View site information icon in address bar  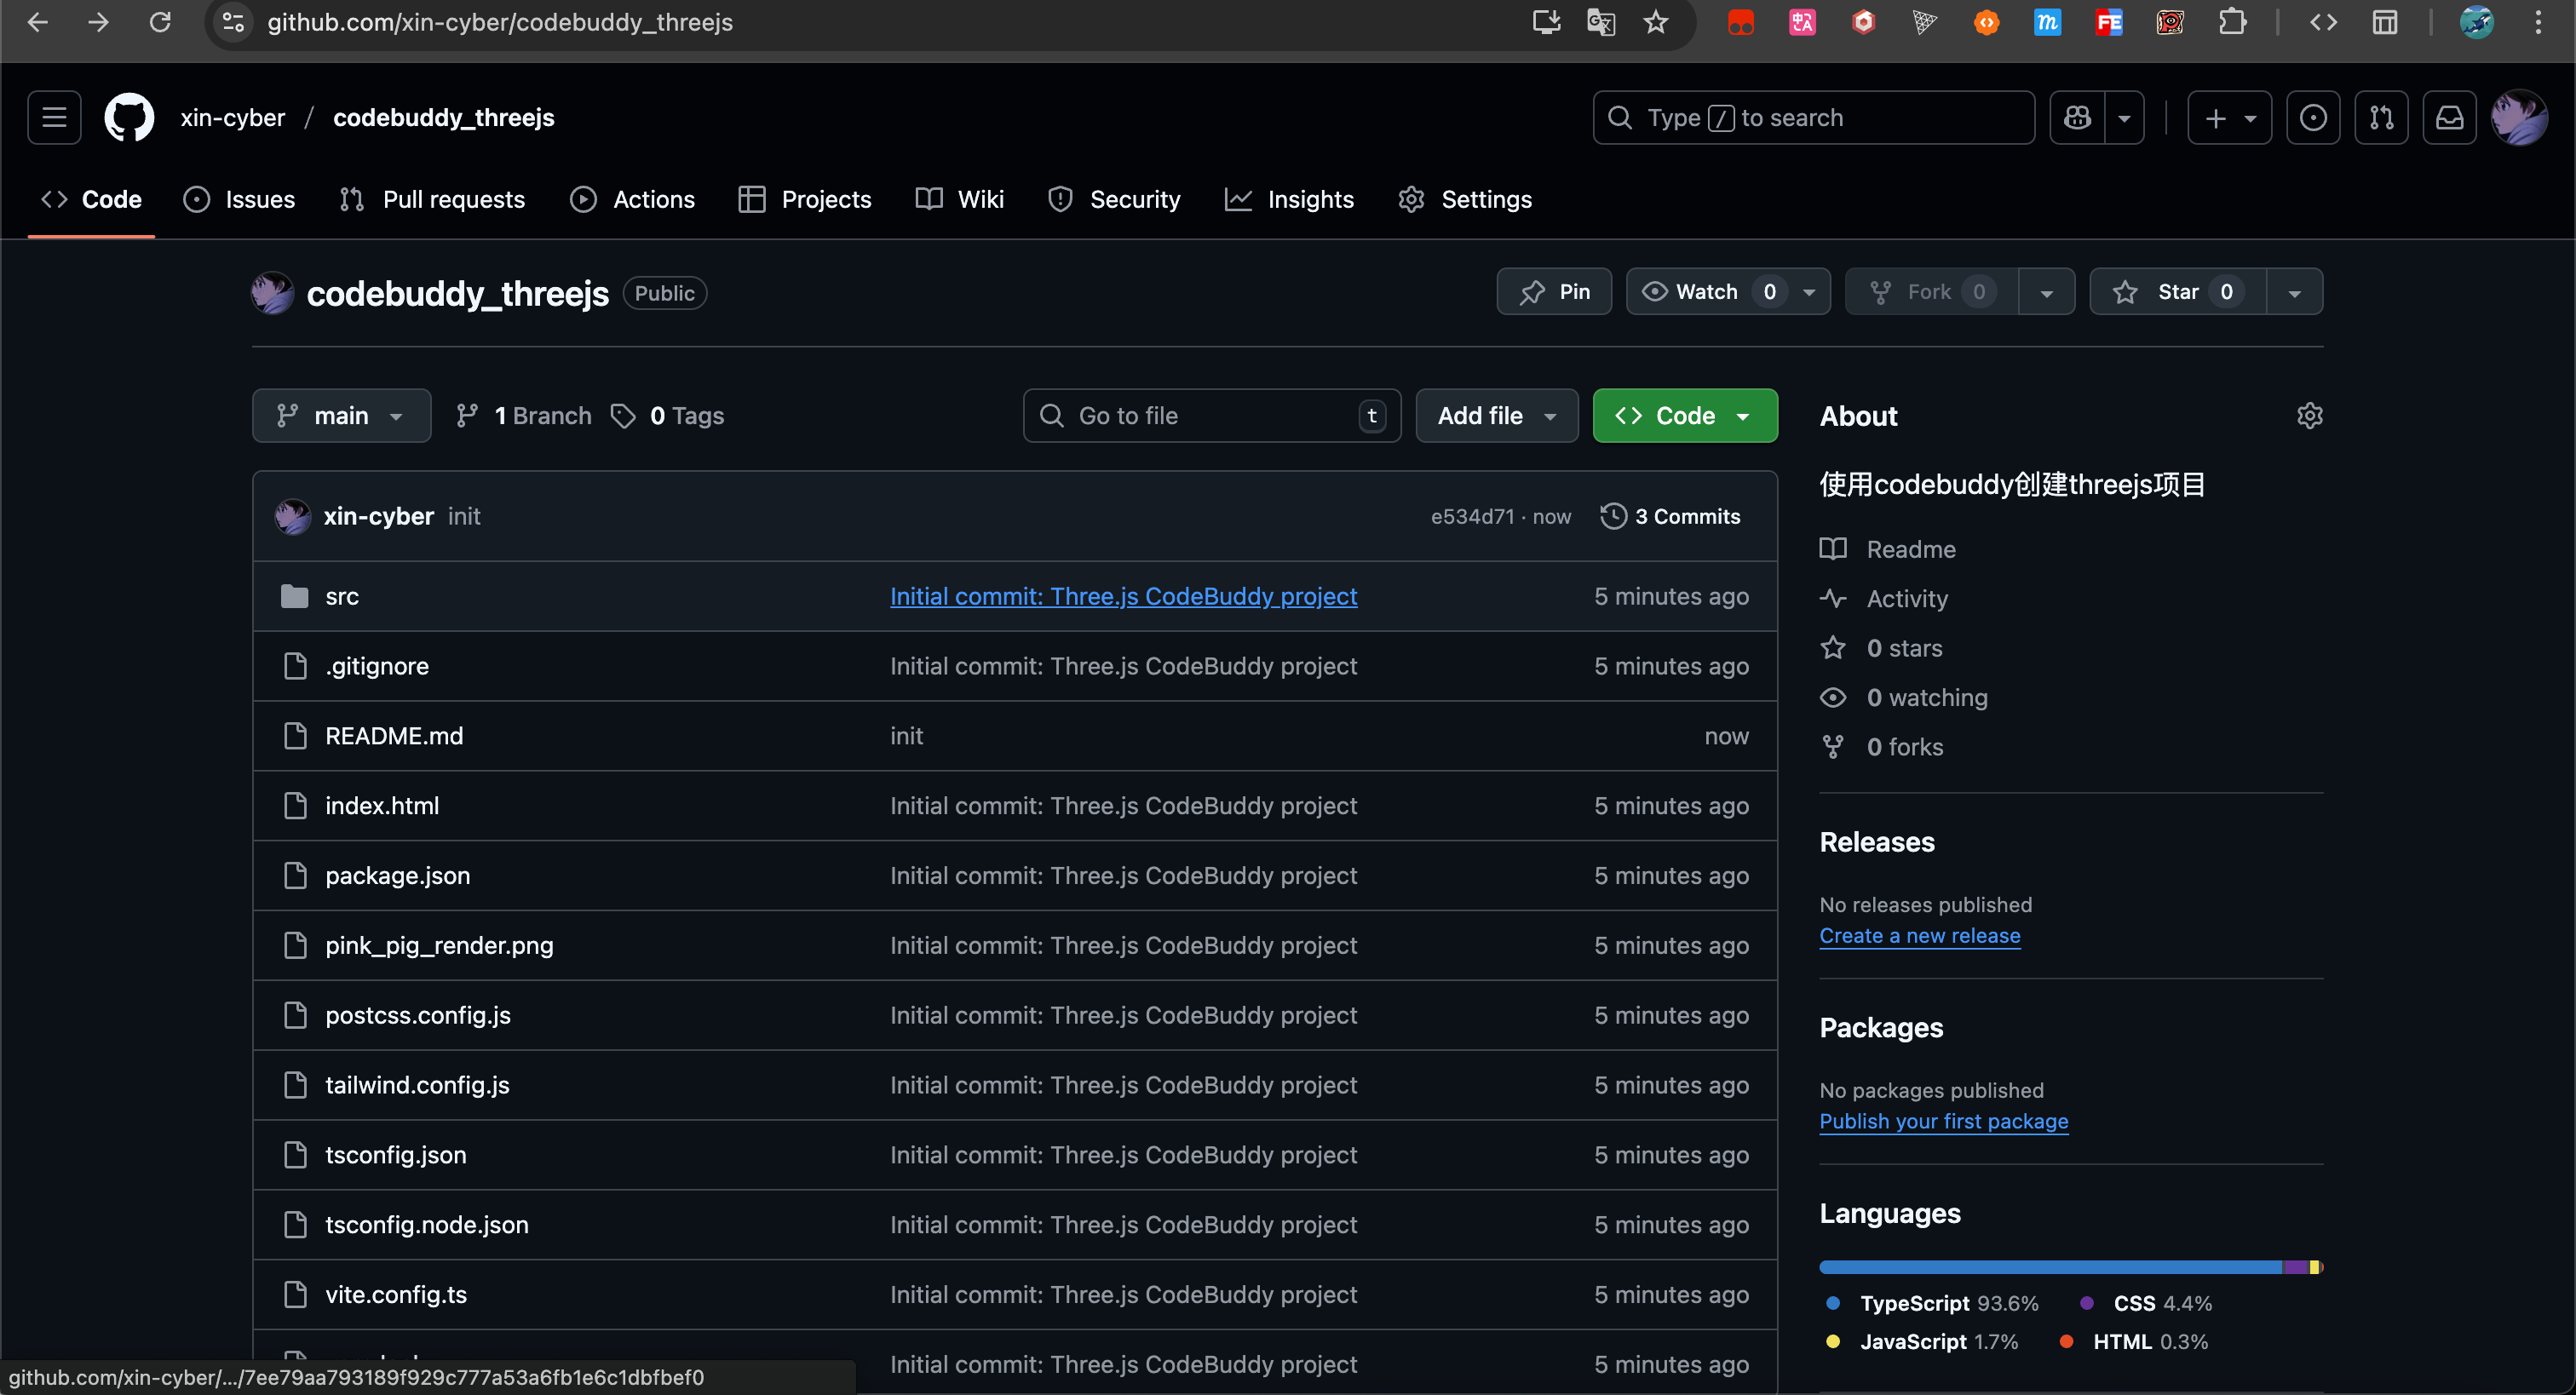[233, 22]
